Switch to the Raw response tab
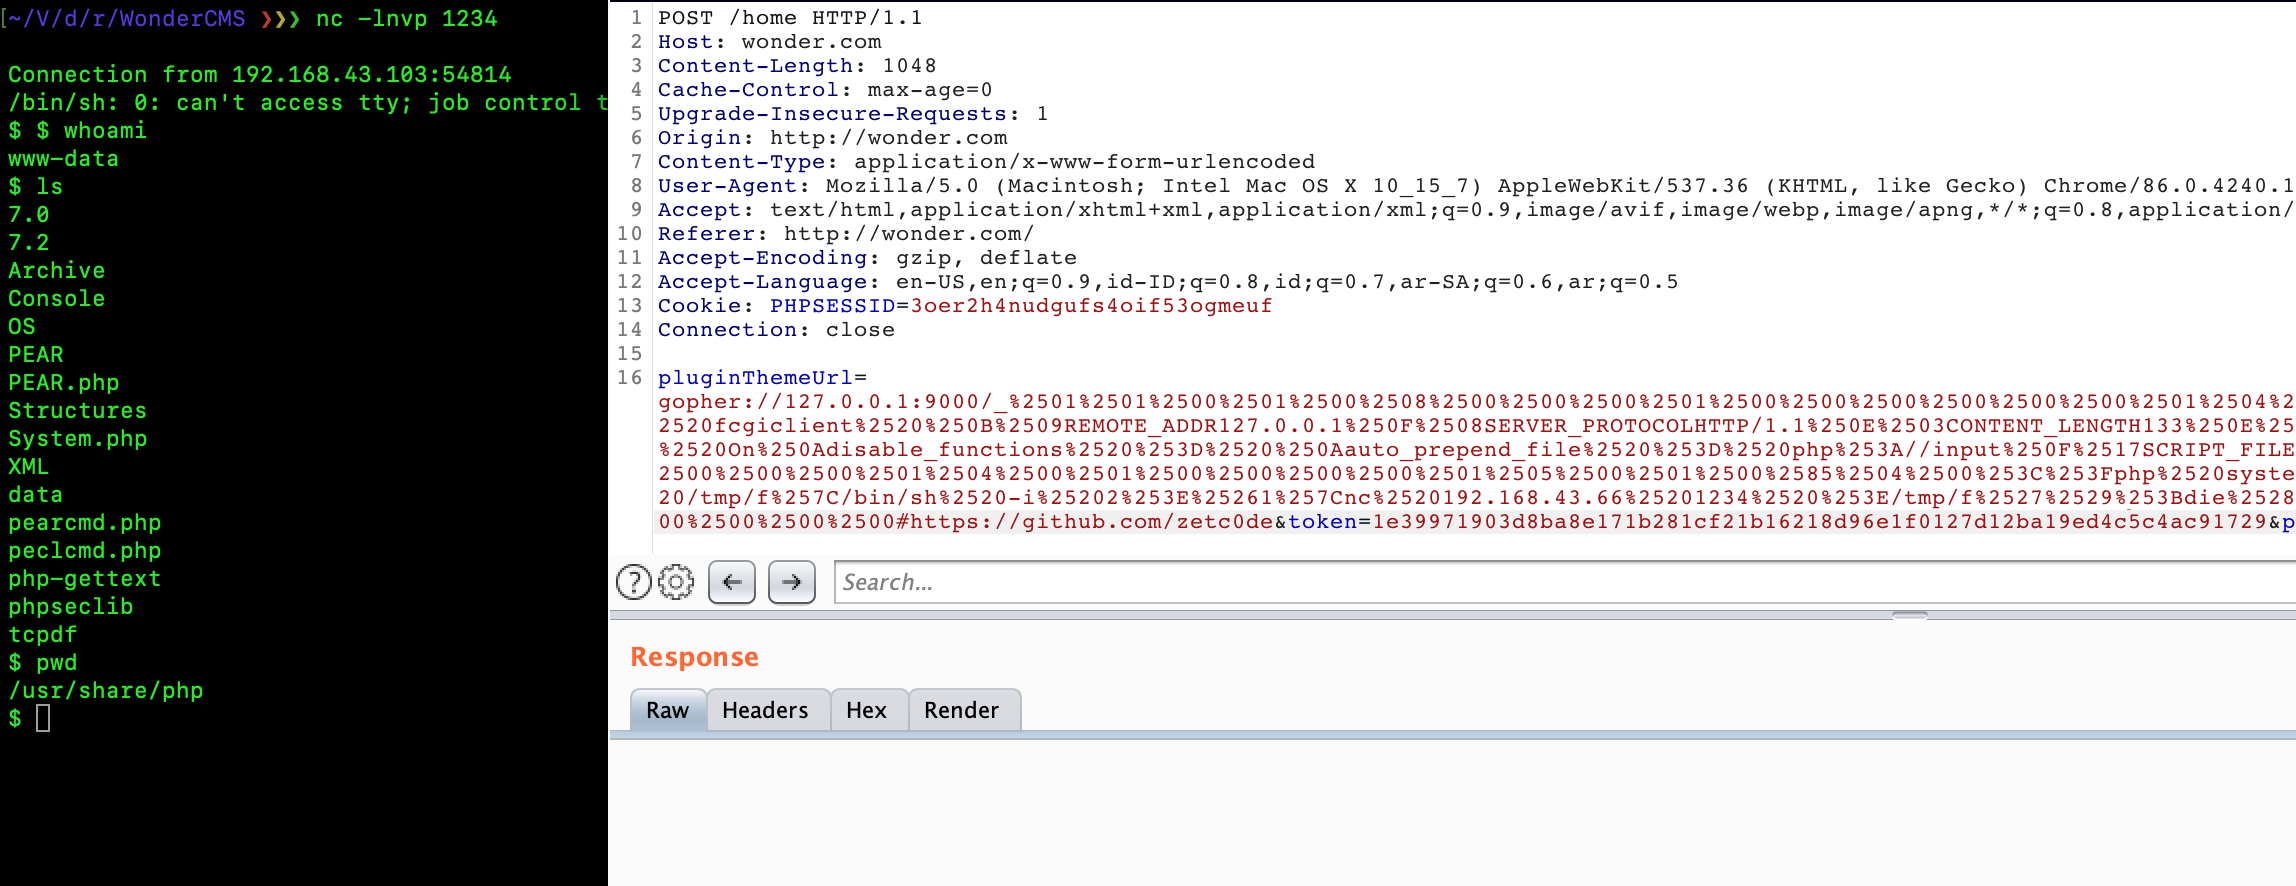The height and width of the screenshot is (886, 2296). tap(668, 710)
